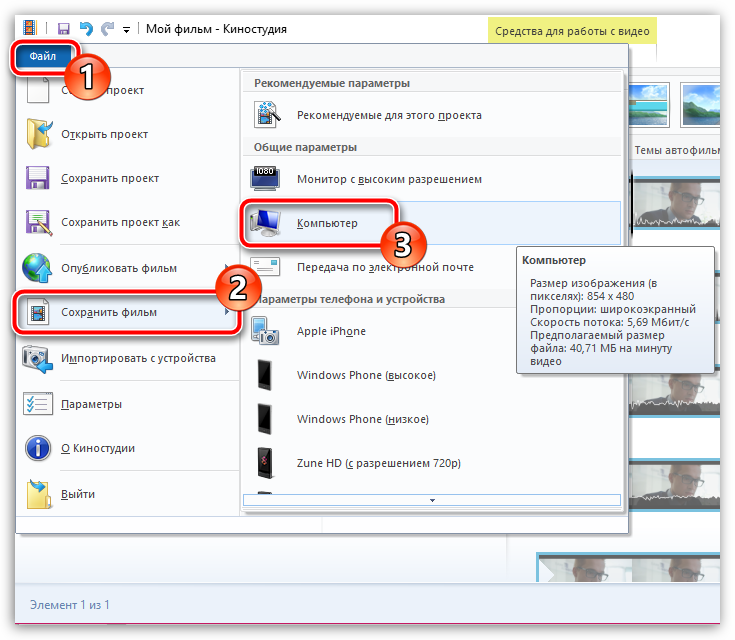Open the Файл menu tab
This screenshot has width=735, height=640.
click(x=43, y=56)
